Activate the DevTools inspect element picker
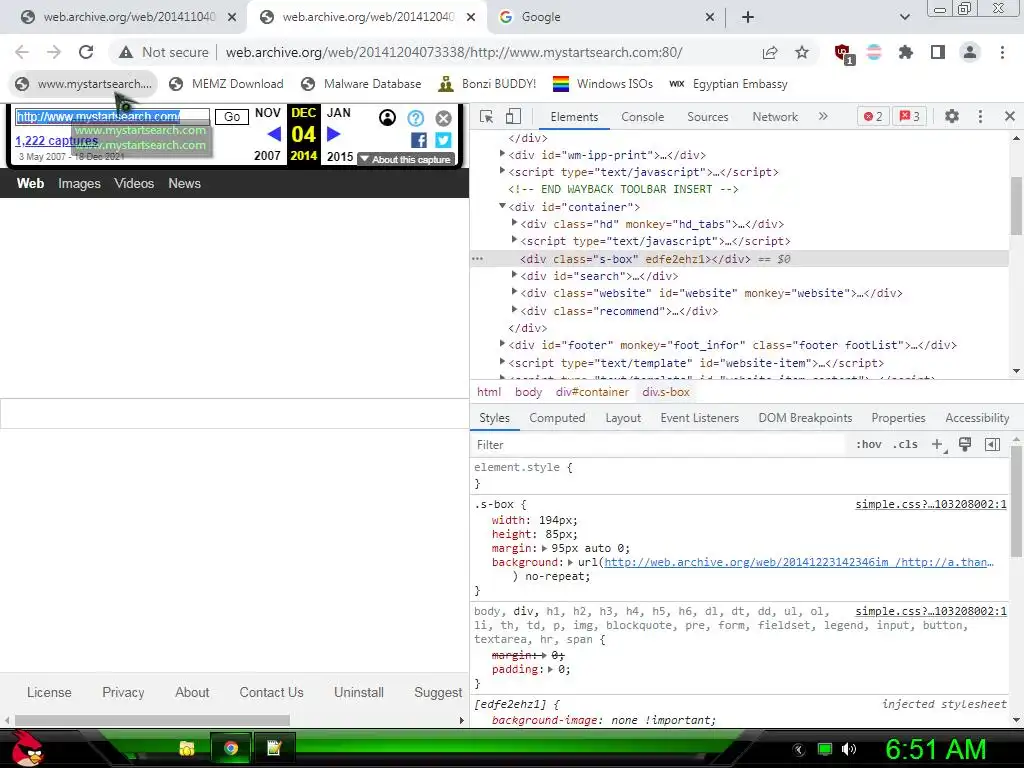 point(487,116)
